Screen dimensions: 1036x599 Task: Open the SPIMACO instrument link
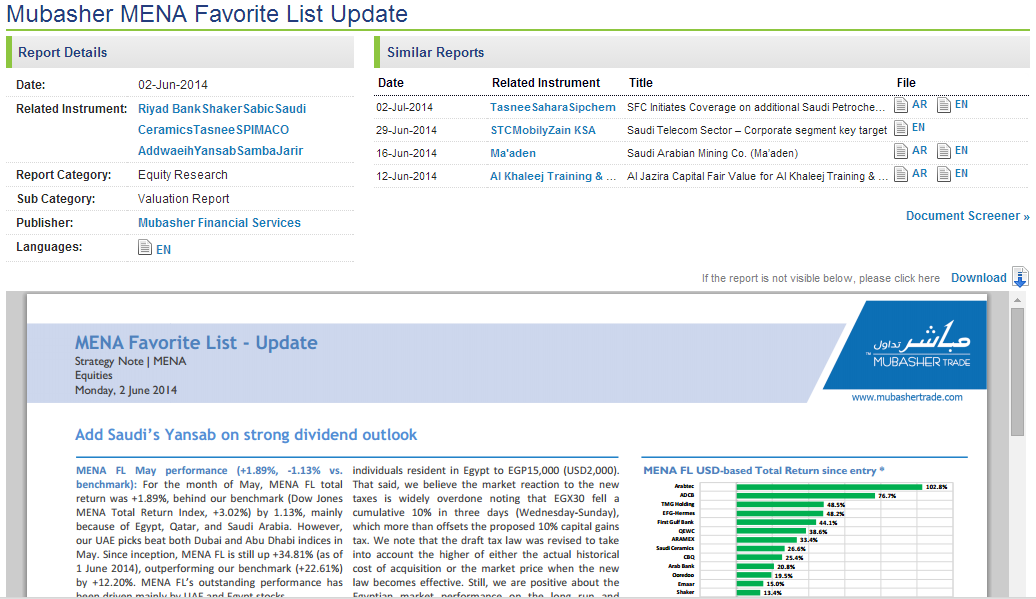click(x=262, y=130)
